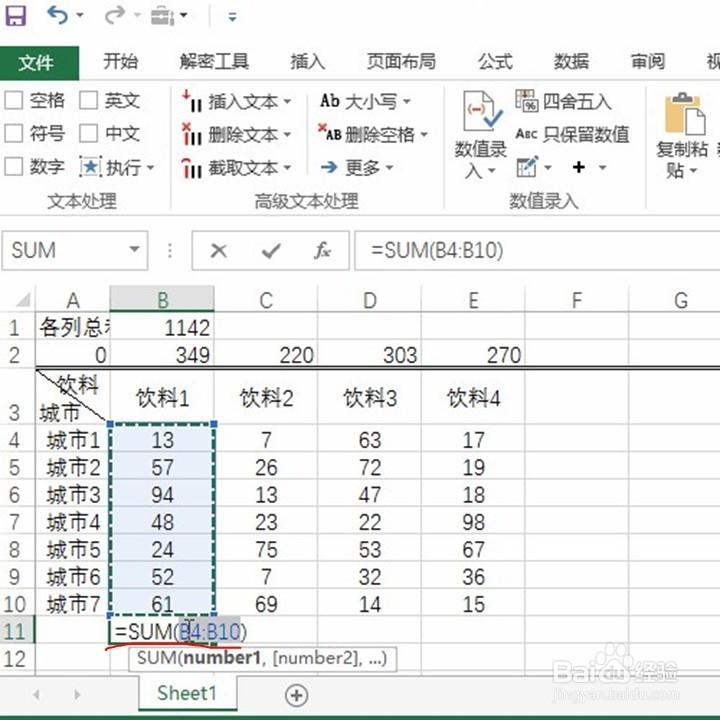Tick the 英文 checkbox

(x=88, y=100)
